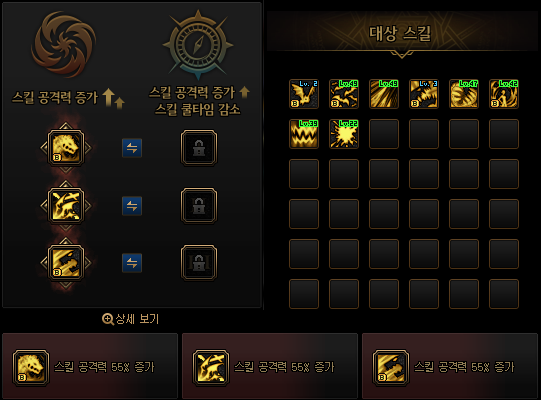Choose the Lv.22 explosion burst skill icon
The height and width of the screenshot is (400, 541).
[x=344, y=134]
